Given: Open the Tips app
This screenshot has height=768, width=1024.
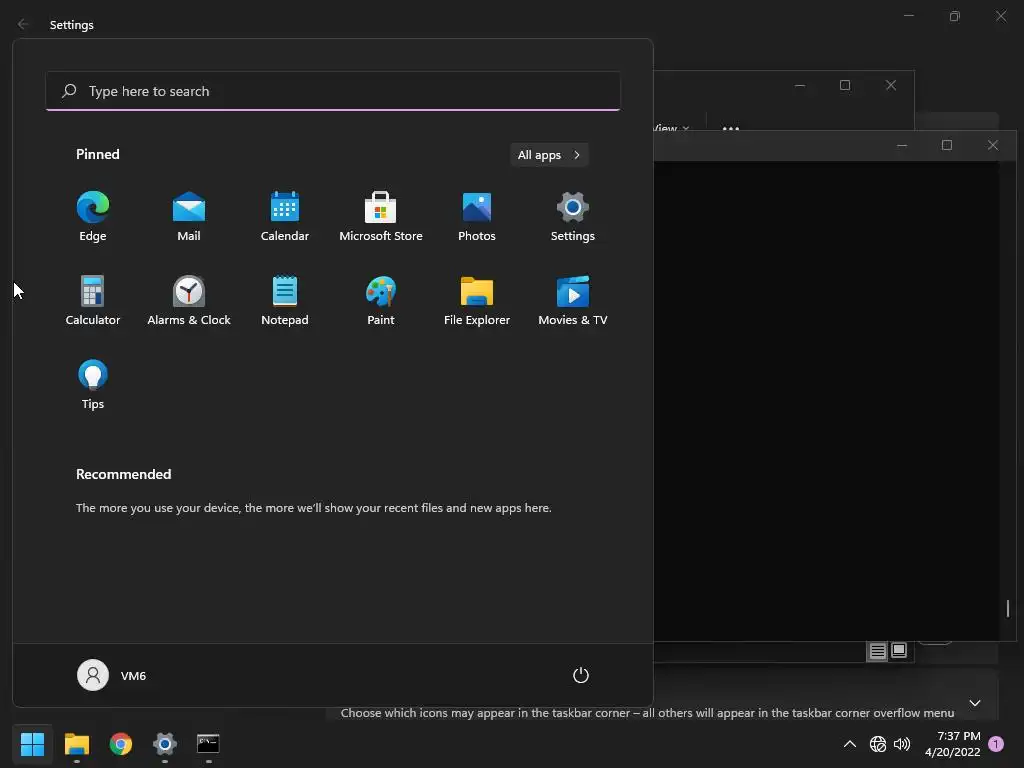Looking at the screenshot, I should click(x=93, y=385).
